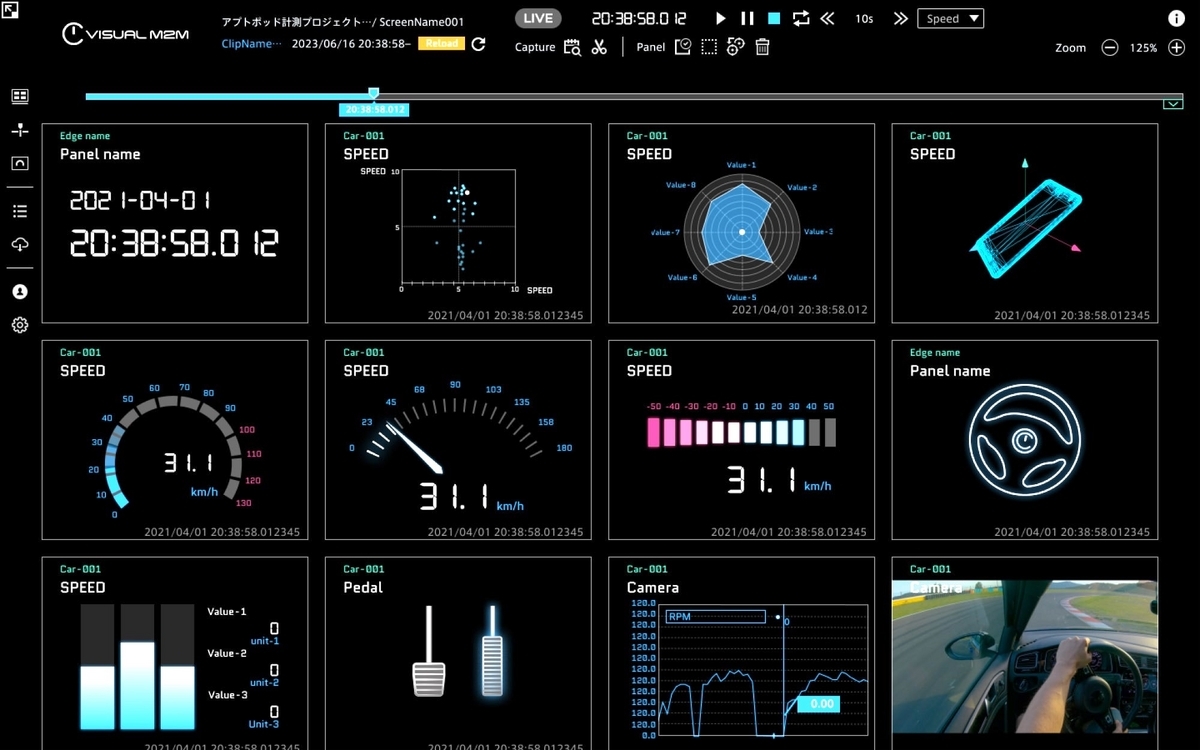Select the SPEED radar chart panel
Image resolution: width=1200 pixels, height=750 pixels.
(x=741, y=223)
